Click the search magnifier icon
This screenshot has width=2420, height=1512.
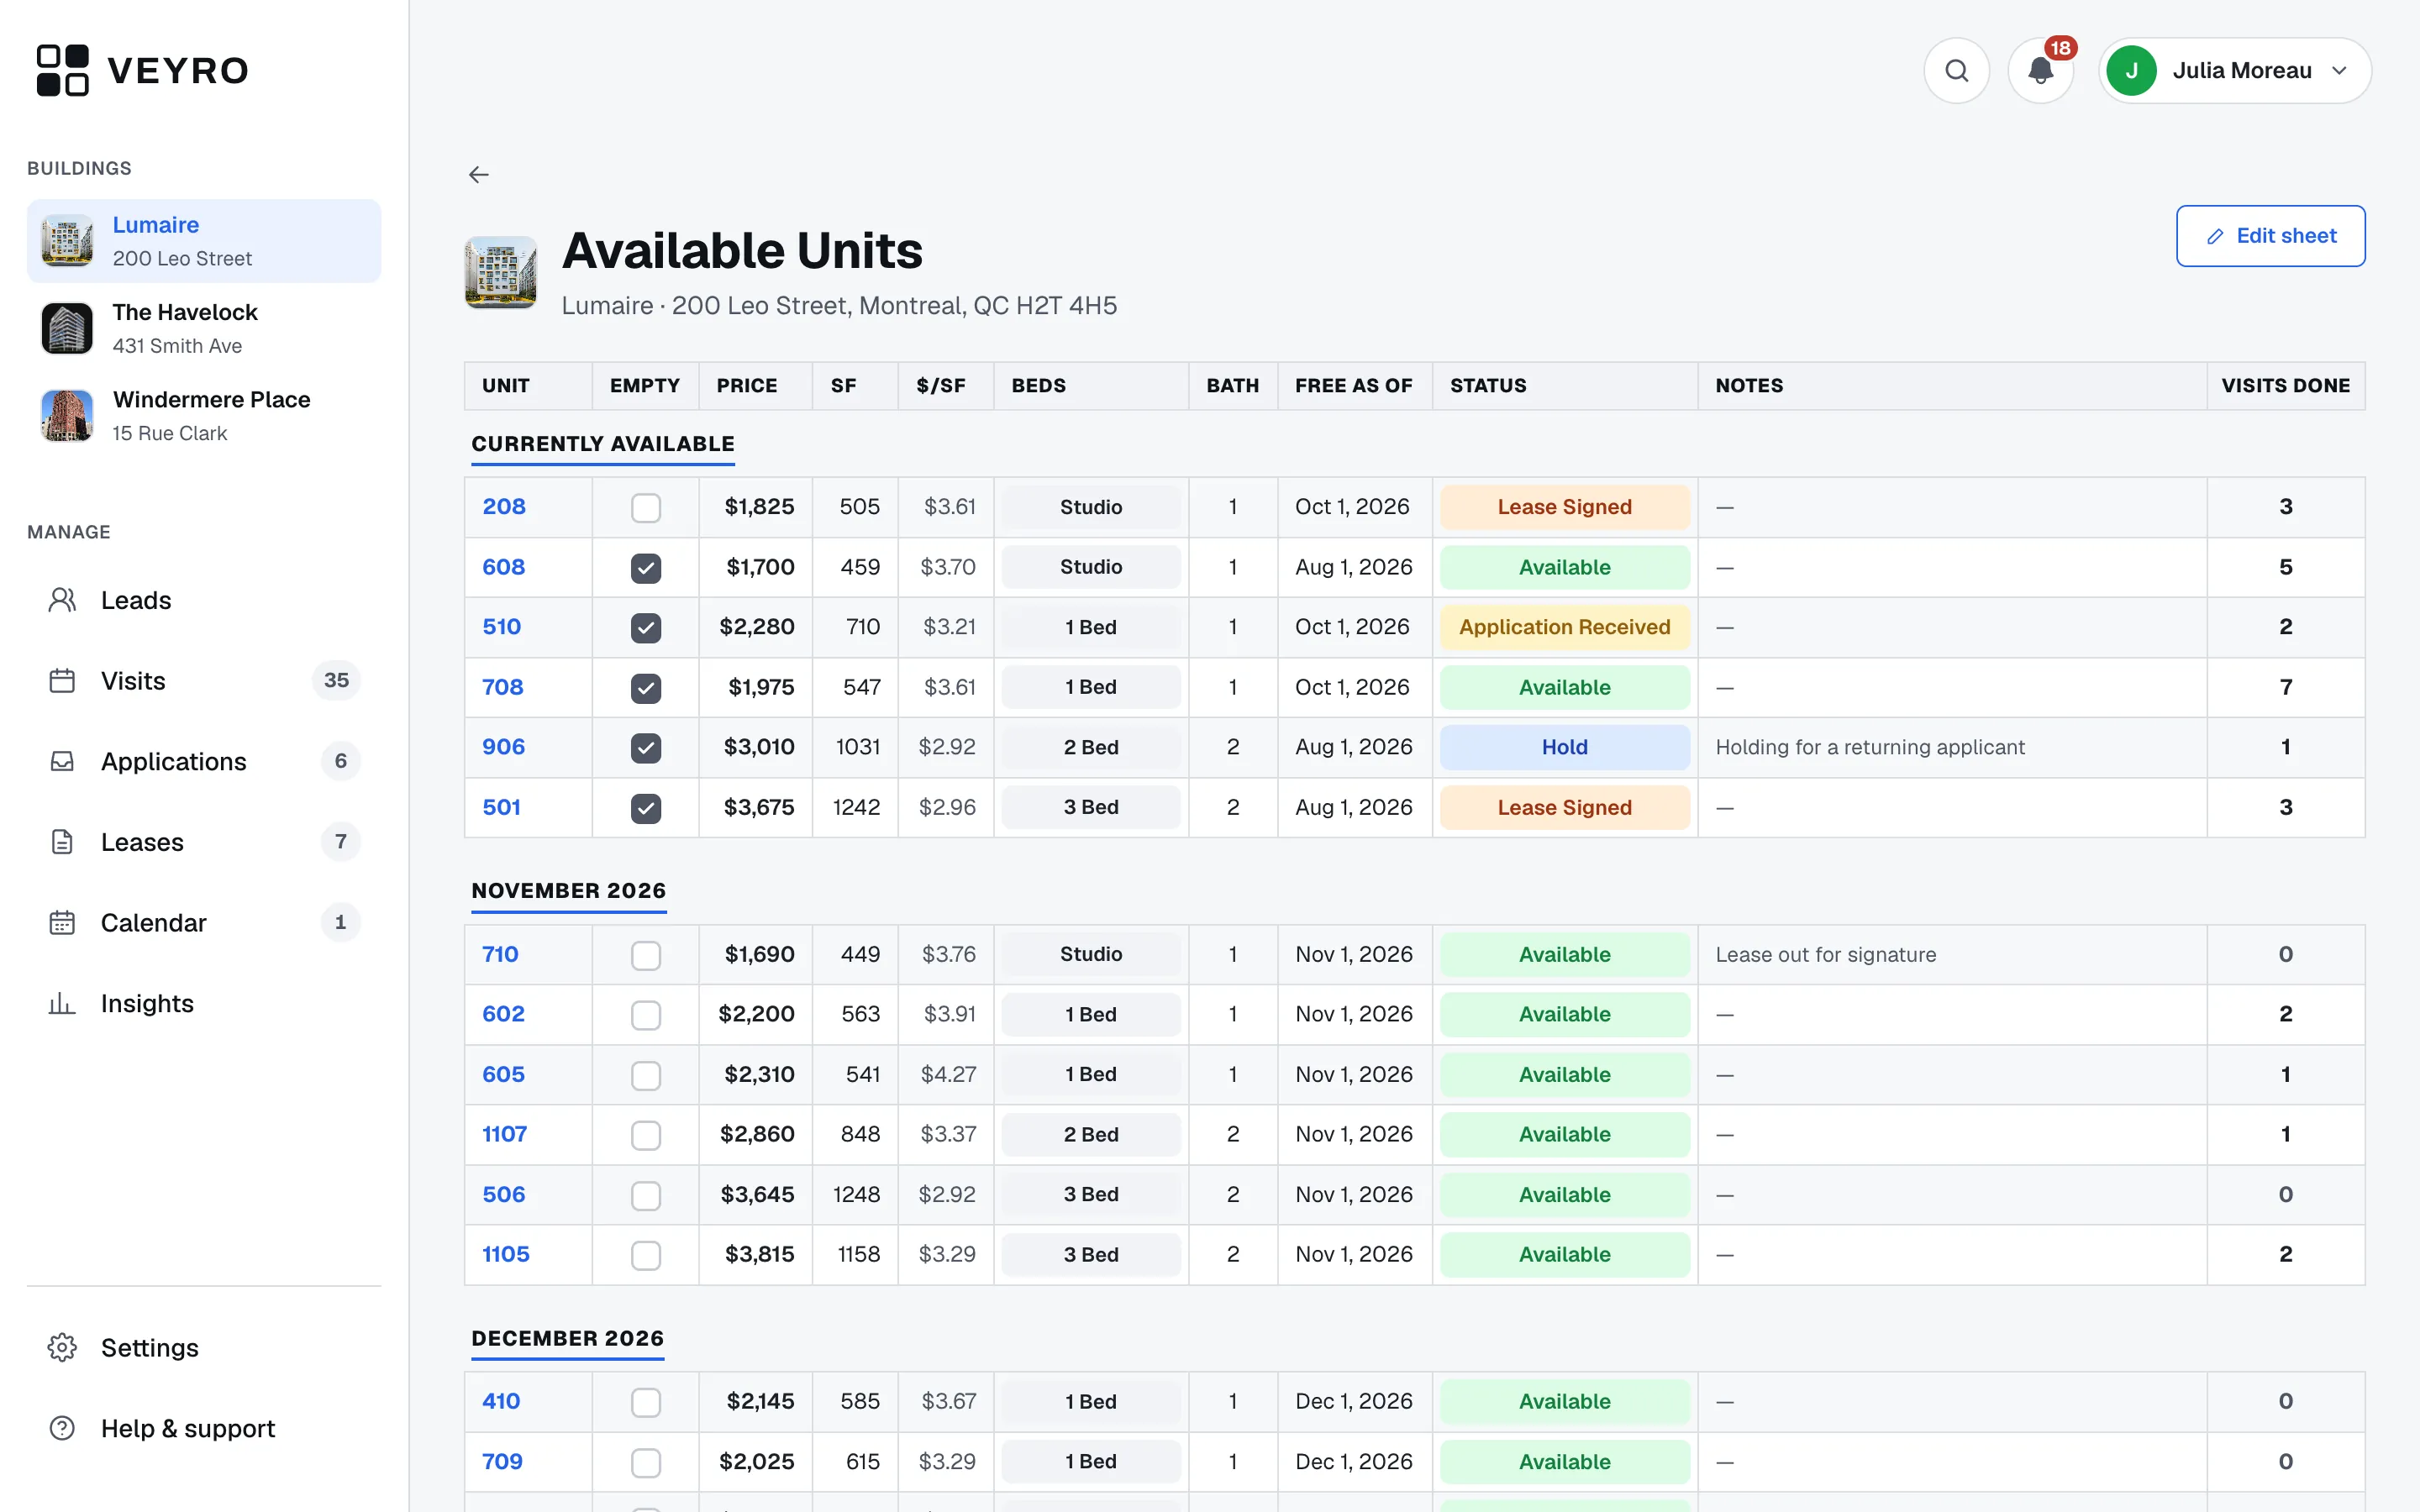click(1956, 71)
